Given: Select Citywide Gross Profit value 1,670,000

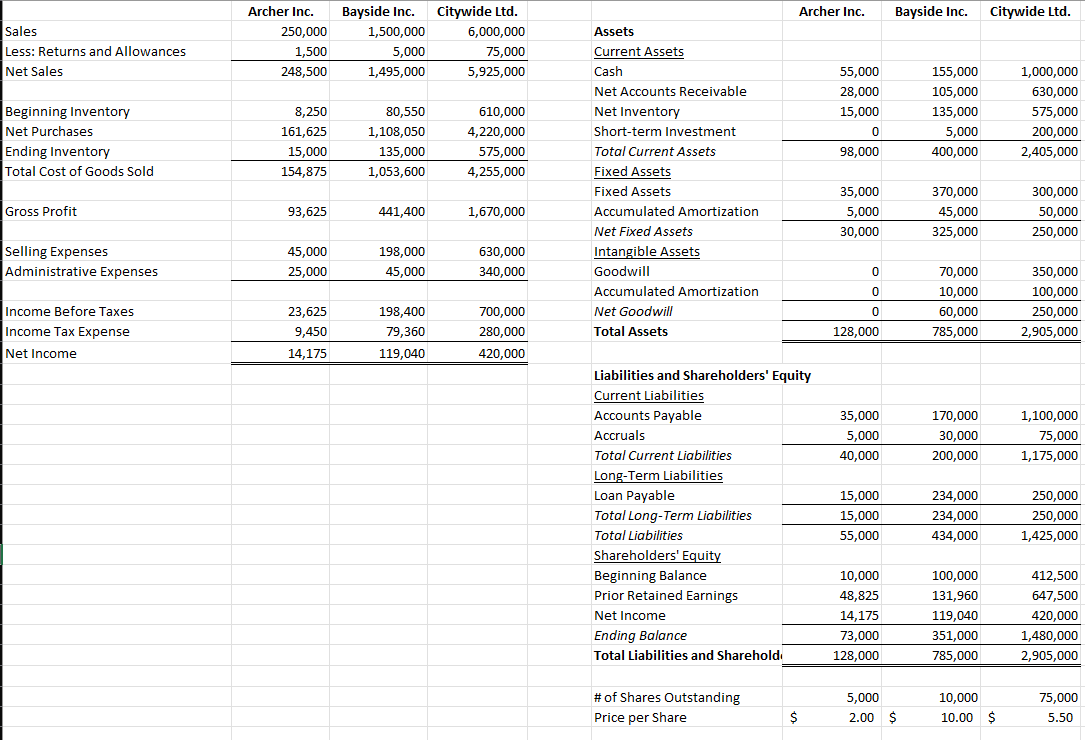Looking at the screenshot, I should pyautogui.click(x=496, y=212).
